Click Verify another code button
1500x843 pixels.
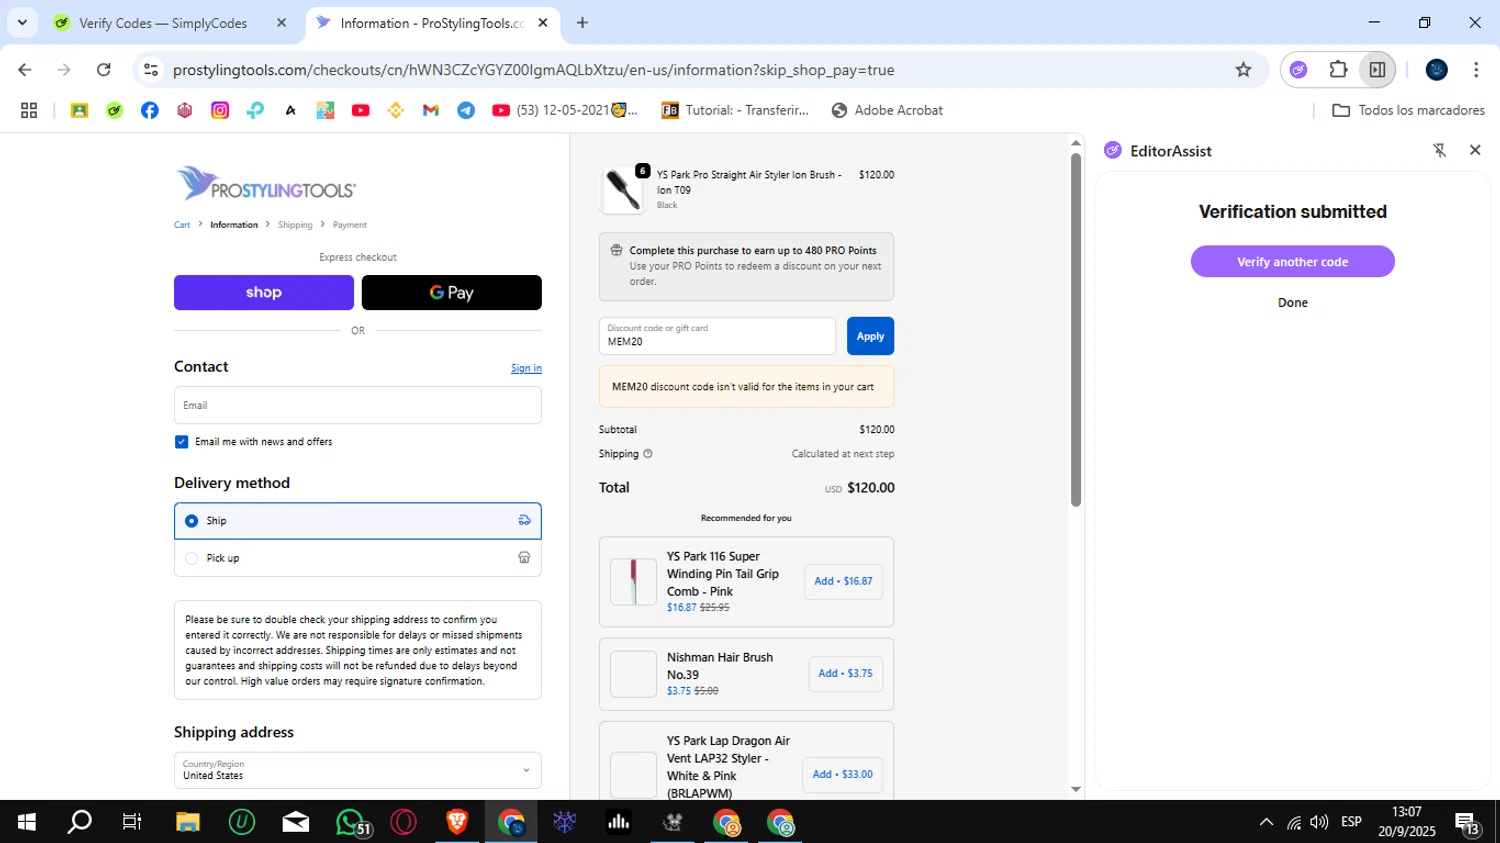point(1292,262)
